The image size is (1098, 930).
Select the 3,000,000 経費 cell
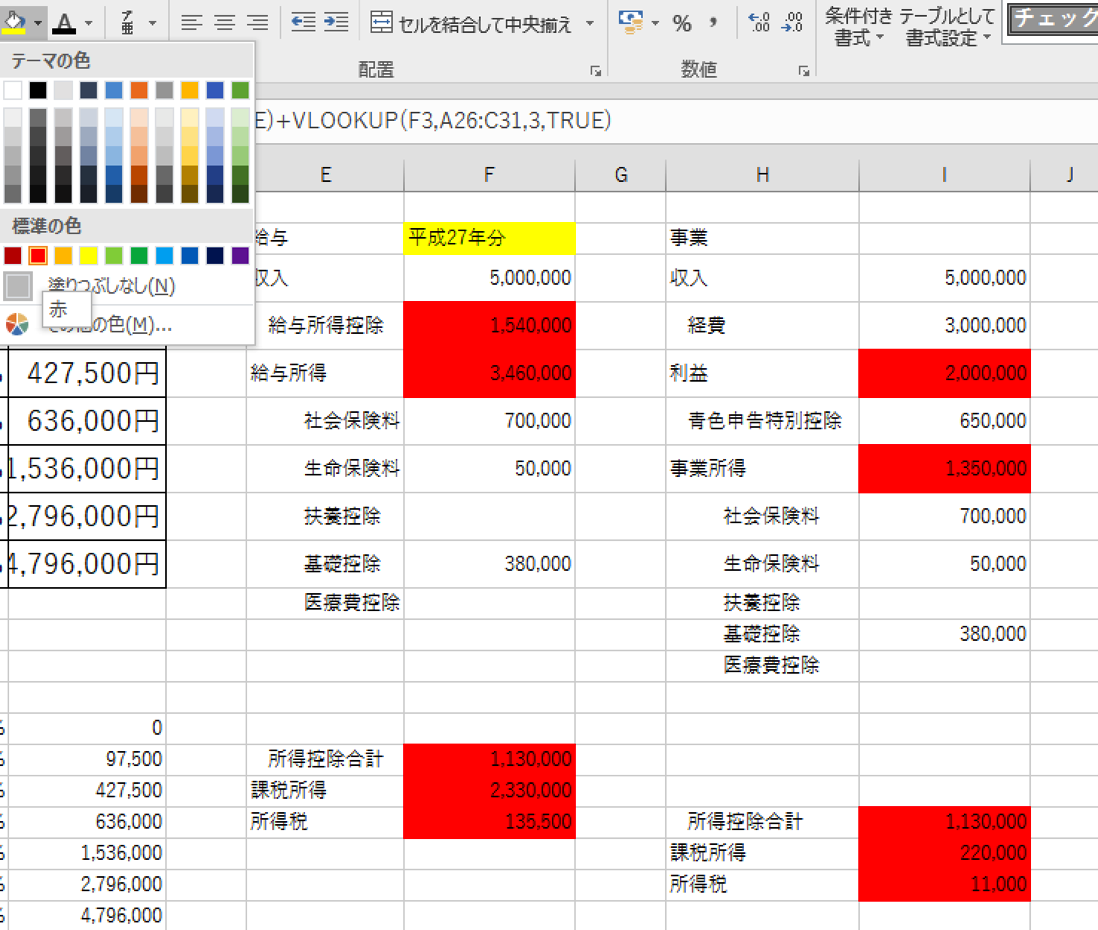[945, 326]
